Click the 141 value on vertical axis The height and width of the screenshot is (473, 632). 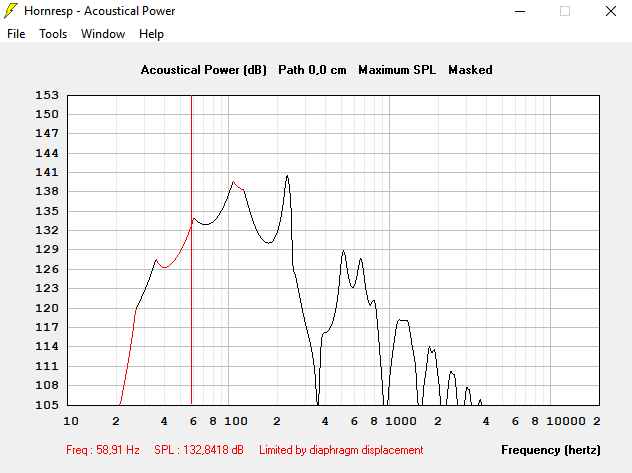tap(47, 172)
